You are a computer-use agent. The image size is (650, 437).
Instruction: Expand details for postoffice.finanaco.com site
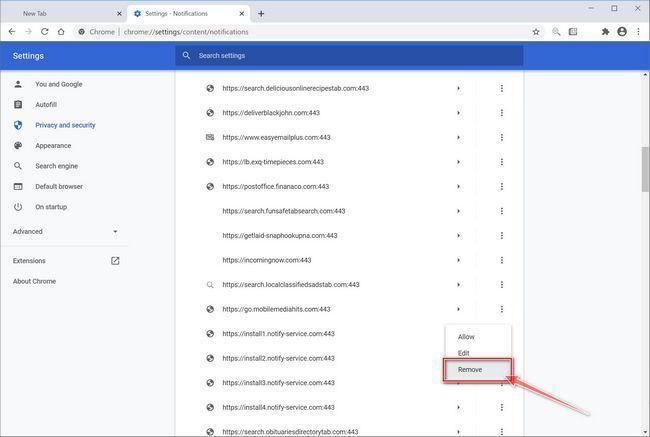pyautogui.click(x=458, y=187)
